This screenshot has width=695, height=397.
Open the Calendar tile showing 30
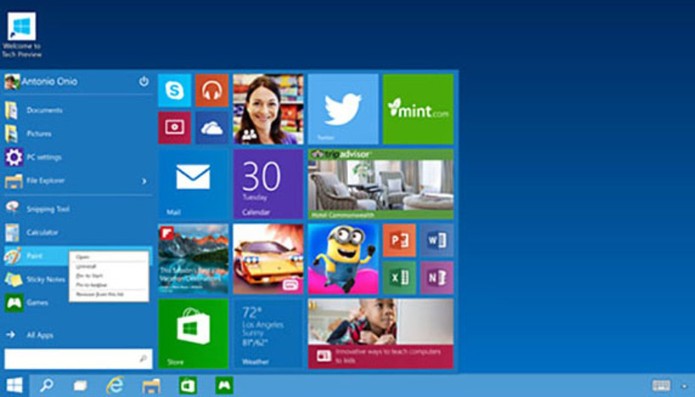click(268, 184)
